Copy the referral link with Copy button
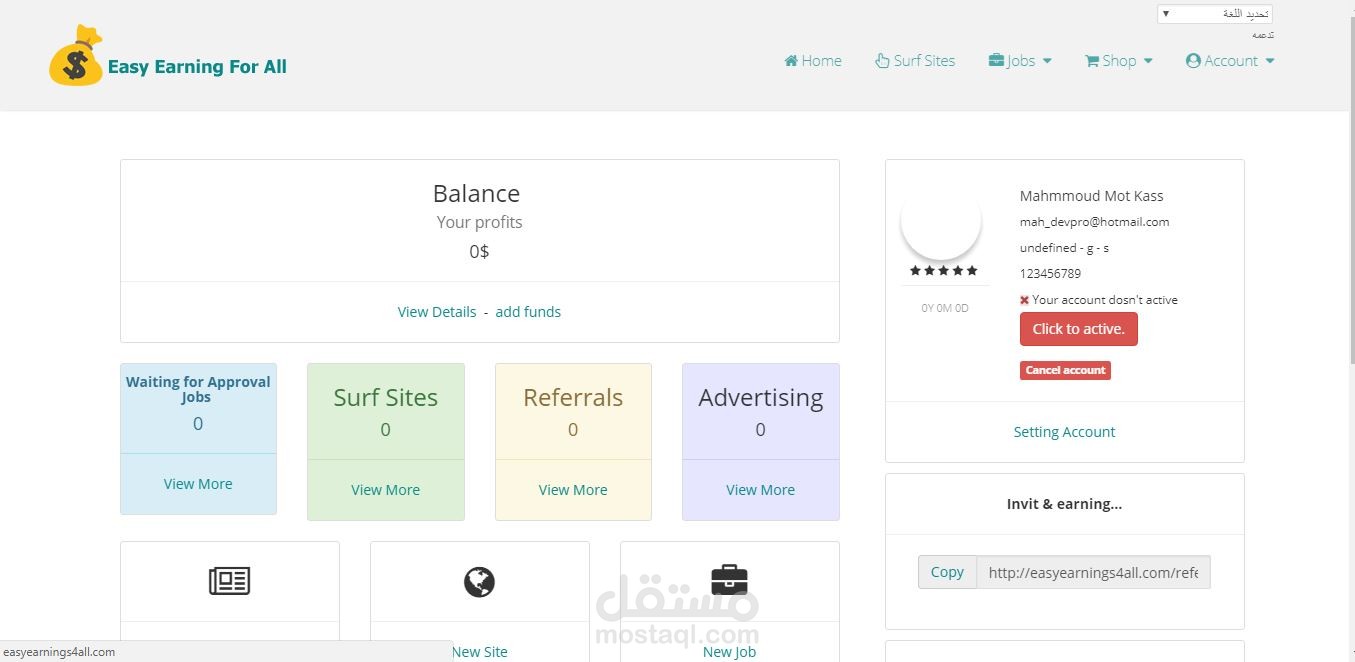Viewport: 1355px width, 662px height. [947, 572]
